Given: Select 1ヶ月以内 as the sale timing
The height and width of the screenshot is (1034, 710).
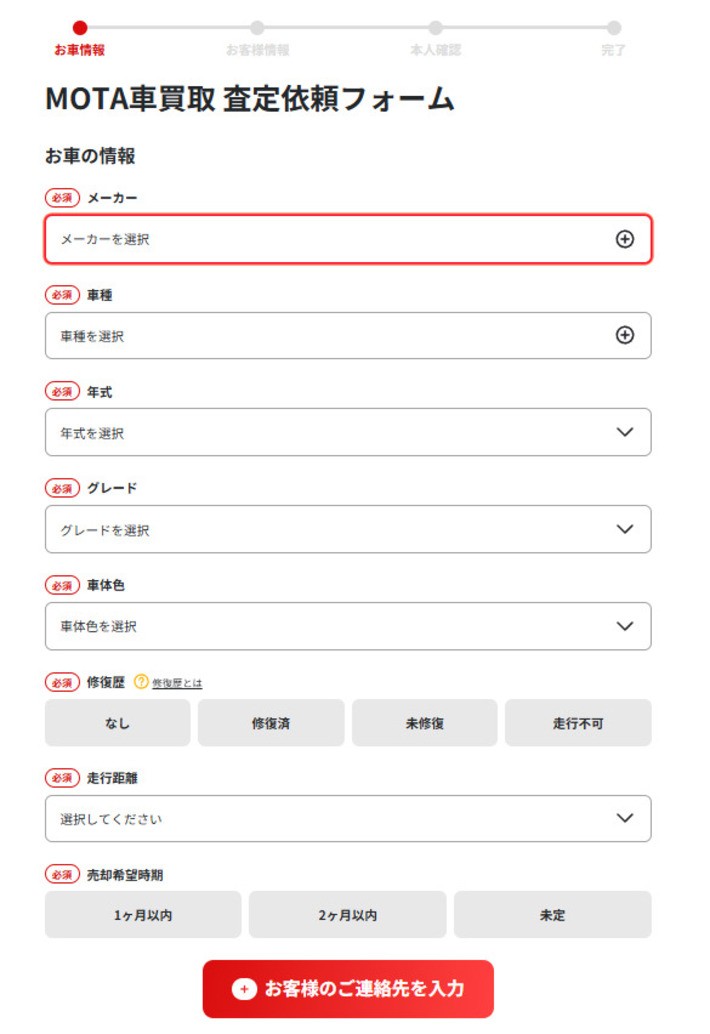Looking at the screenshot, I should click(143, 915).
